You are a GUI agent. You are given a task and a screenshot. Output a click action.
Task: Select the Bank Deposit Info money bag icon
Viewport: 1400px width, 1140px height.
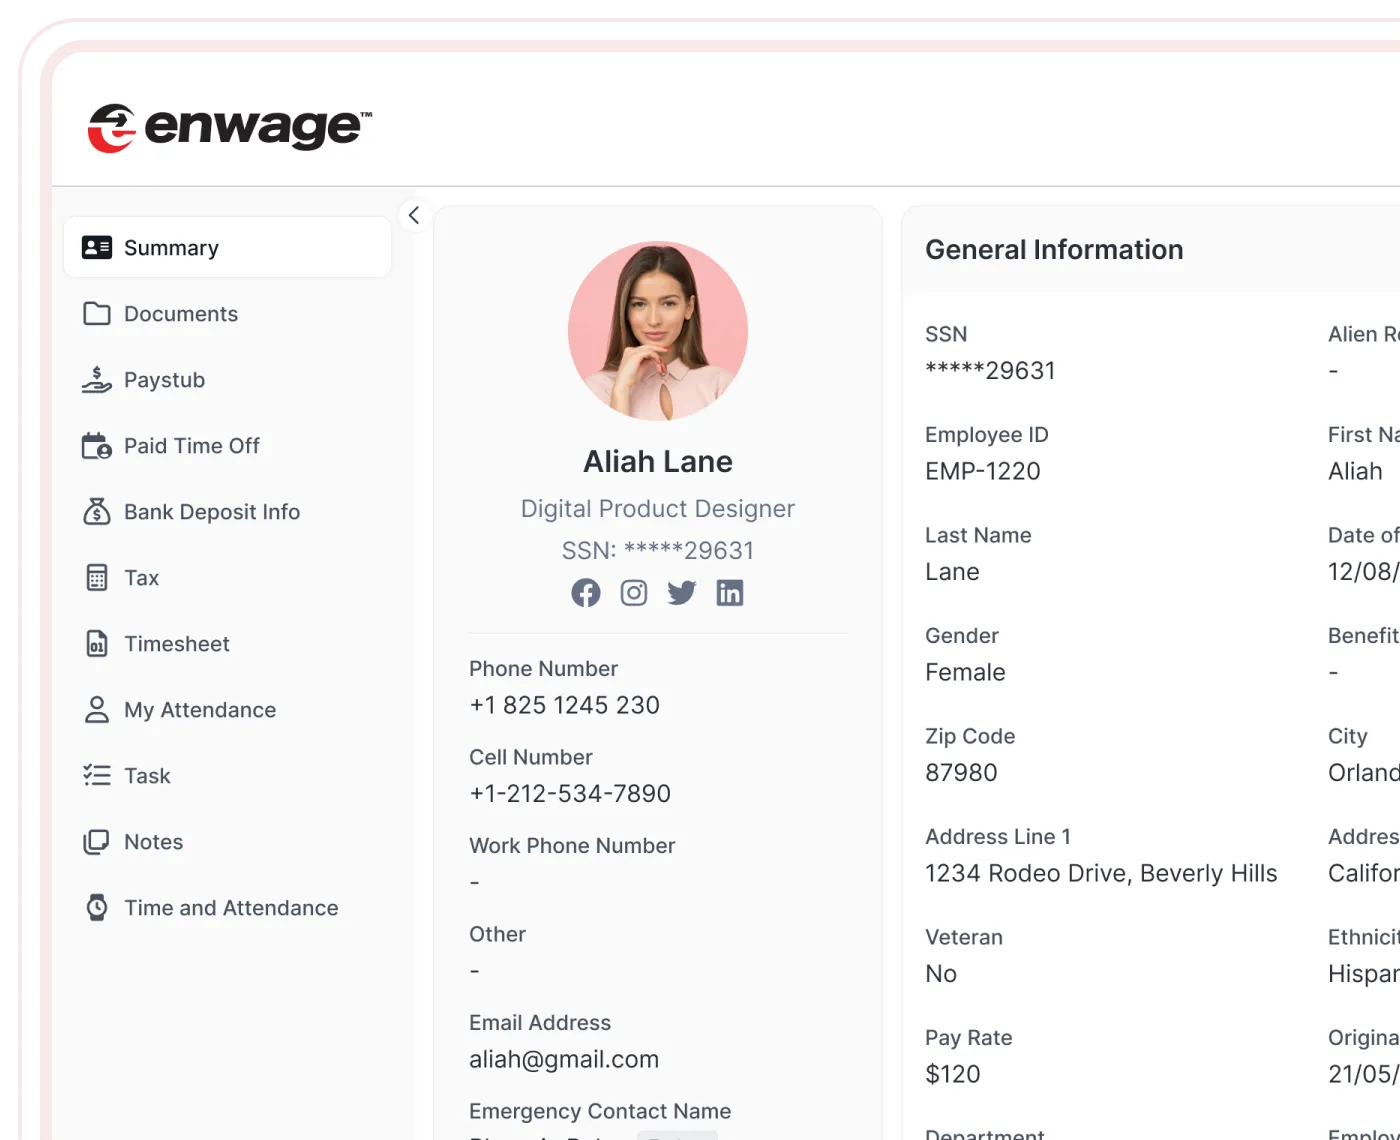point(96,511)
